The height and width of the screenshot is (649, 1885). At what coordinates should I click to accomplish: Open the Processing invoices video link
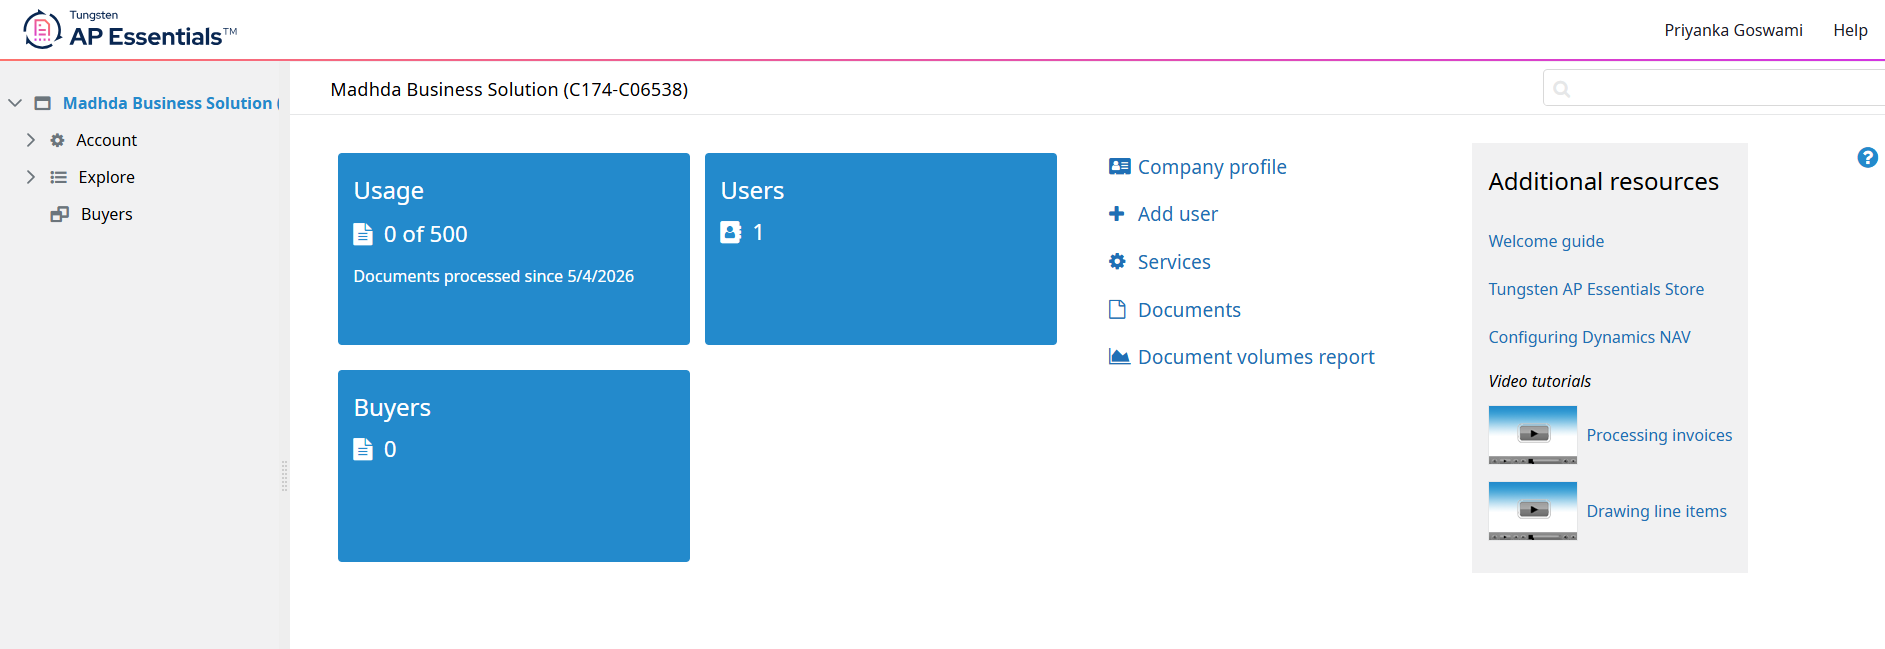pos(1659,435)
